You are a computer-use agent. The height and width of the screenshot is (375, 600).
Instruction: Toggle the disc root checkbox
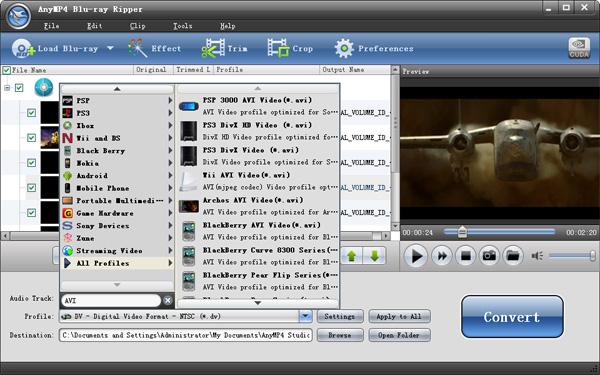click(x=19, y=88)
